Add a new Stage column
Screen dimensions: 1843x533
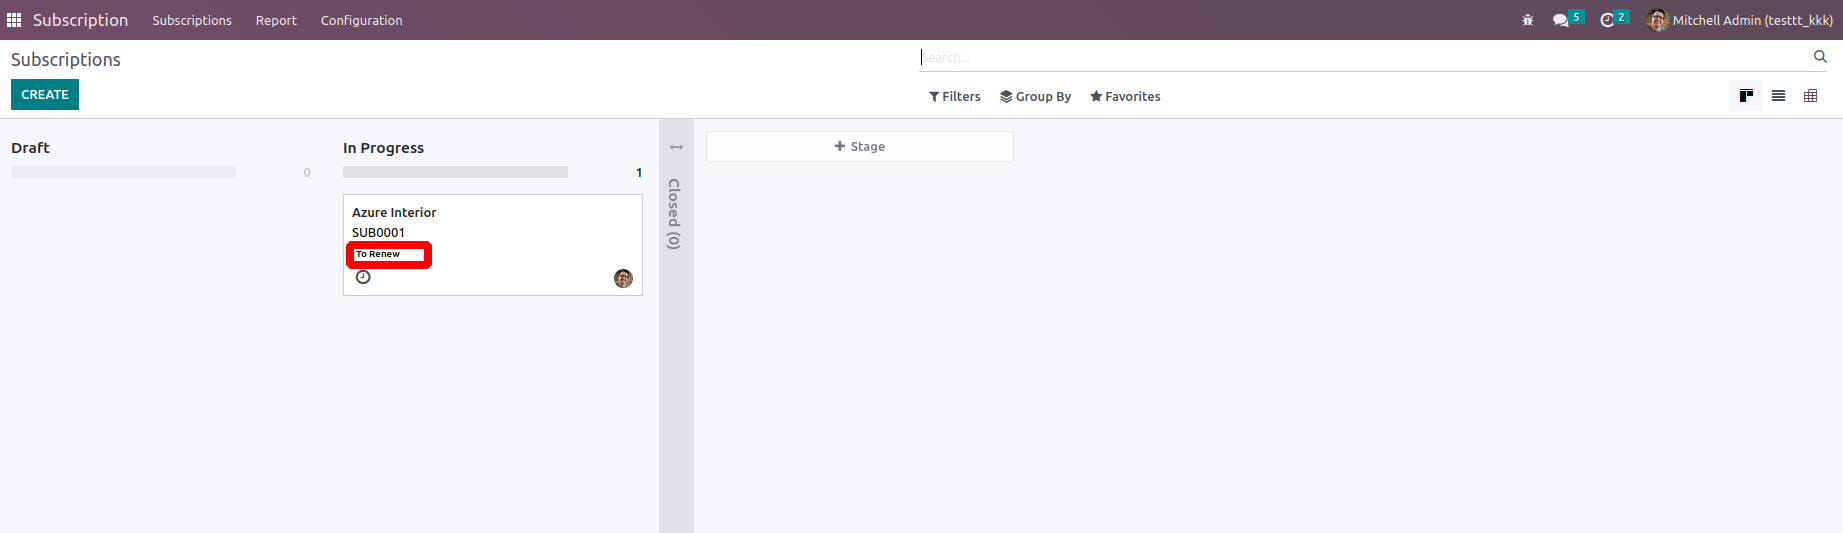[860, 146]
